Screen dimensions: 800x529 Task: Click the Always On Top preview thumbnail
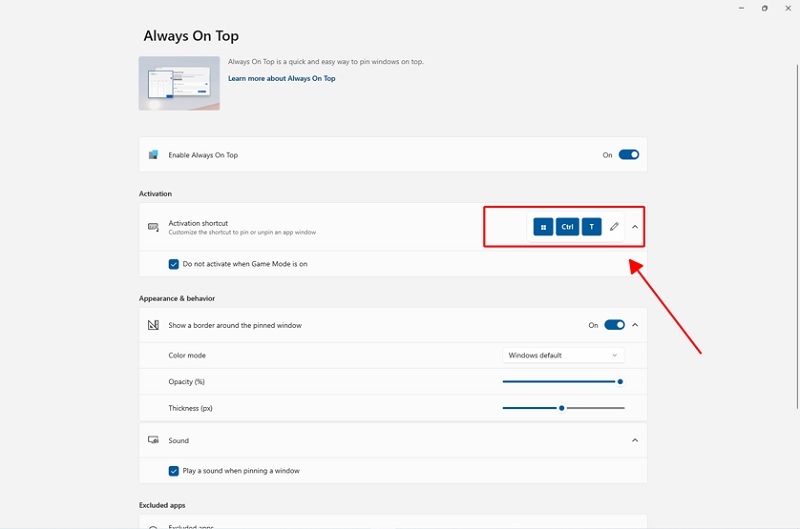(x=179, y=83)
